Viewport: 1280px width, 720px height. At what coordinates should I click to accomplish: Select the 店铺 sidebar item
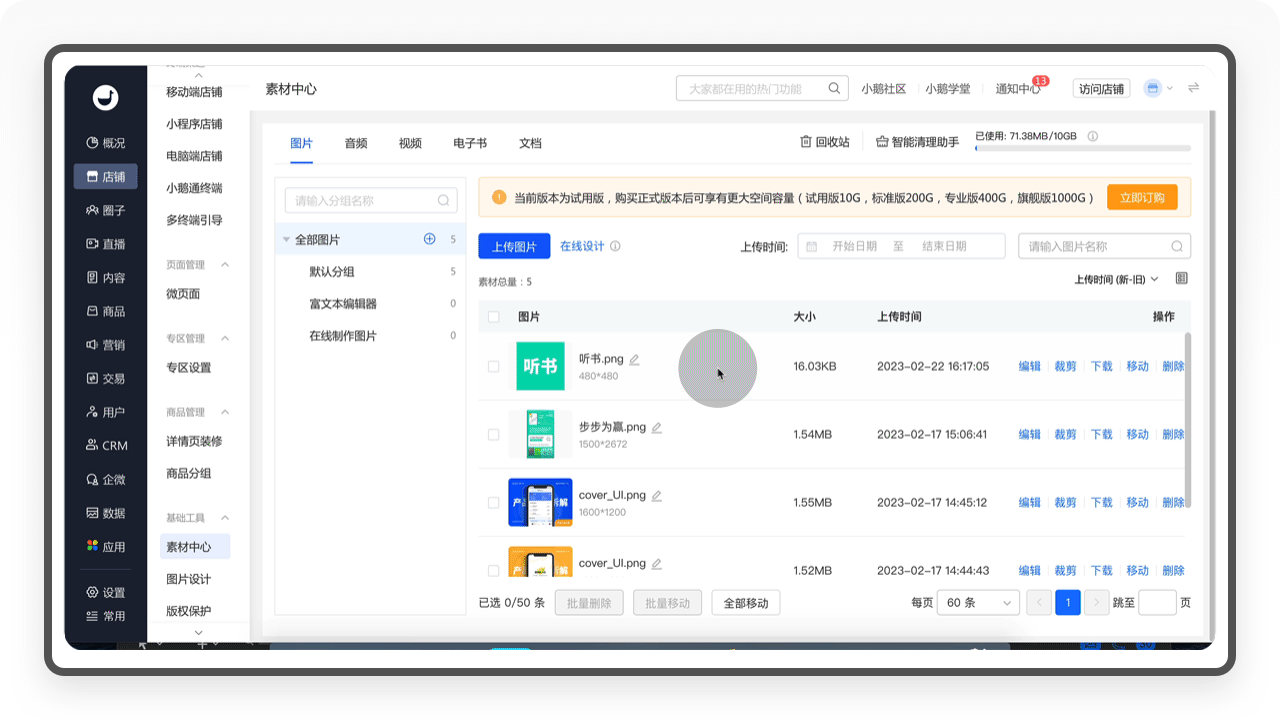click(105, 177)
